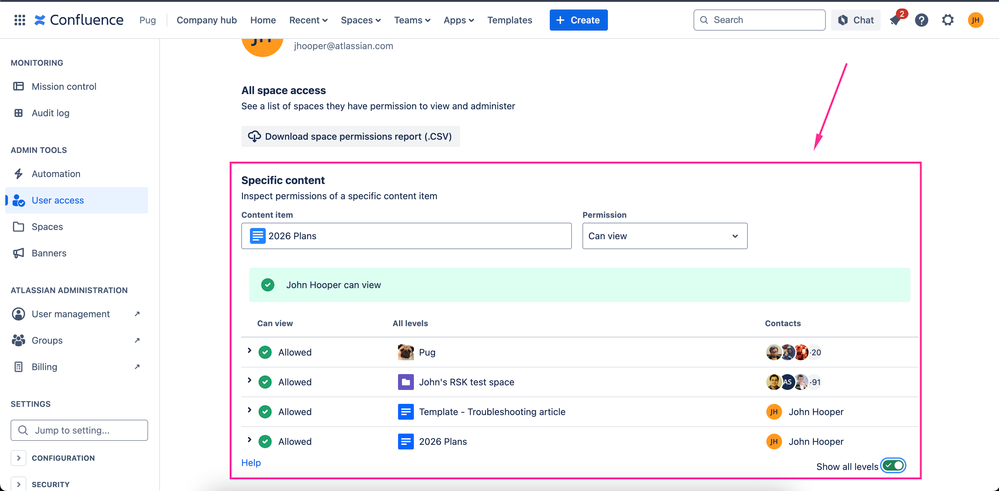Click the Spaces folder icon
This screenshot has width=999, height=491.
tap(18, 227)
